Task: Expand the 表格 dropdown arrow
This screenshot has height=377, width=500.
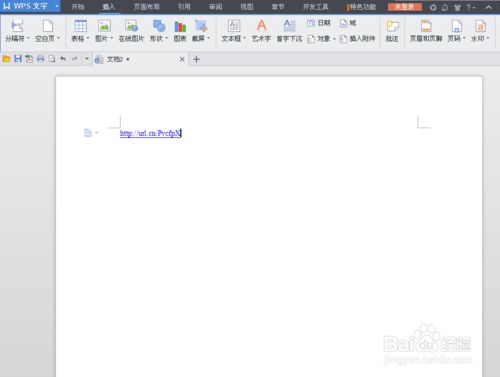Action: (88, 38)
